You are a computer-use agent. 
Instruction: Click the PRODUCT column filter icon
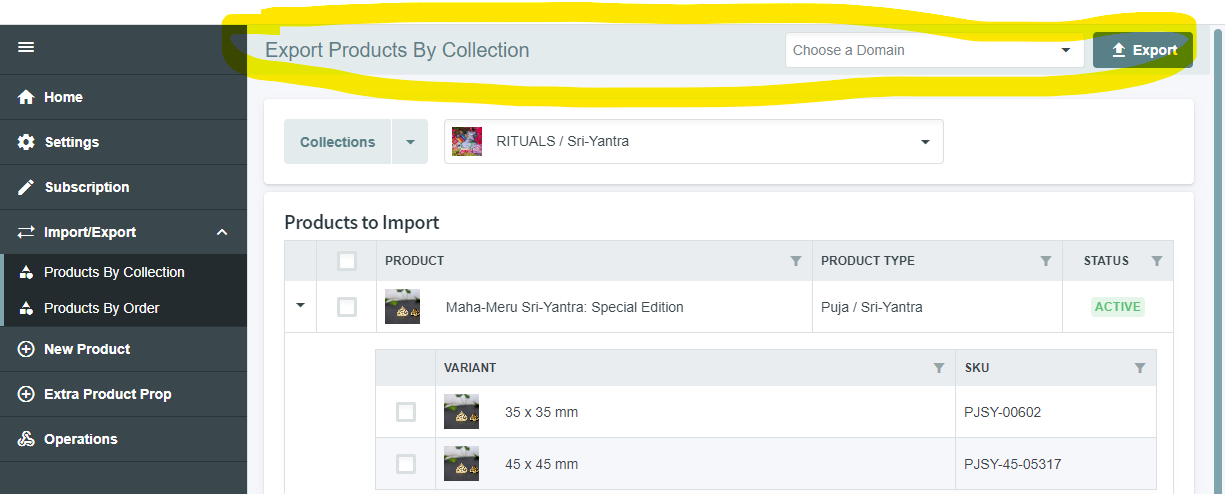click(x=796, y=261)
